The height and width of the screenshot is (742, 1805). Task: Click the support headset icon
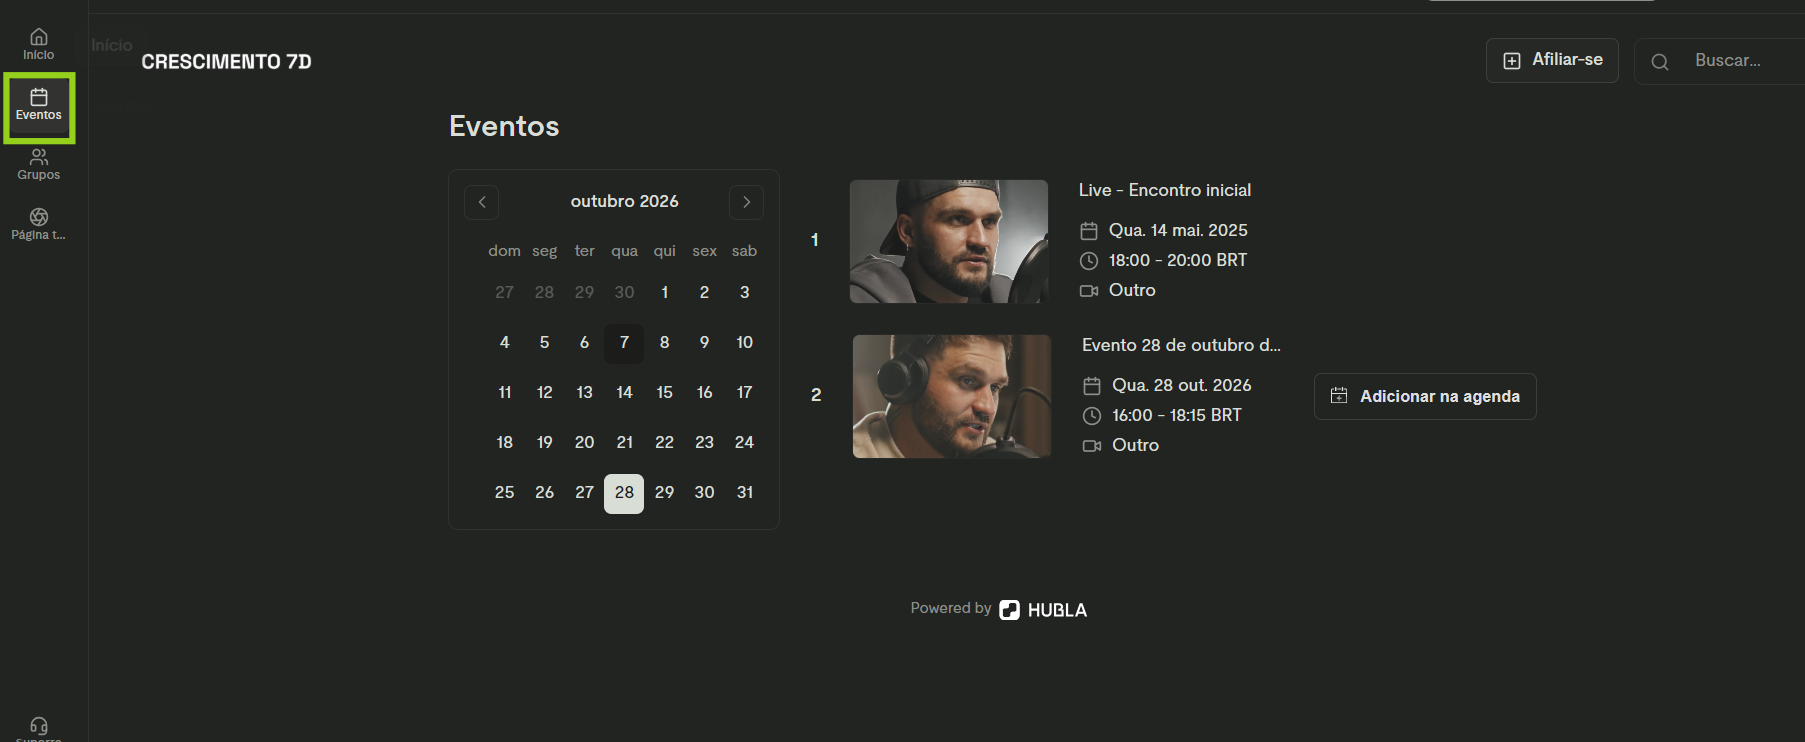coord(39,726)
